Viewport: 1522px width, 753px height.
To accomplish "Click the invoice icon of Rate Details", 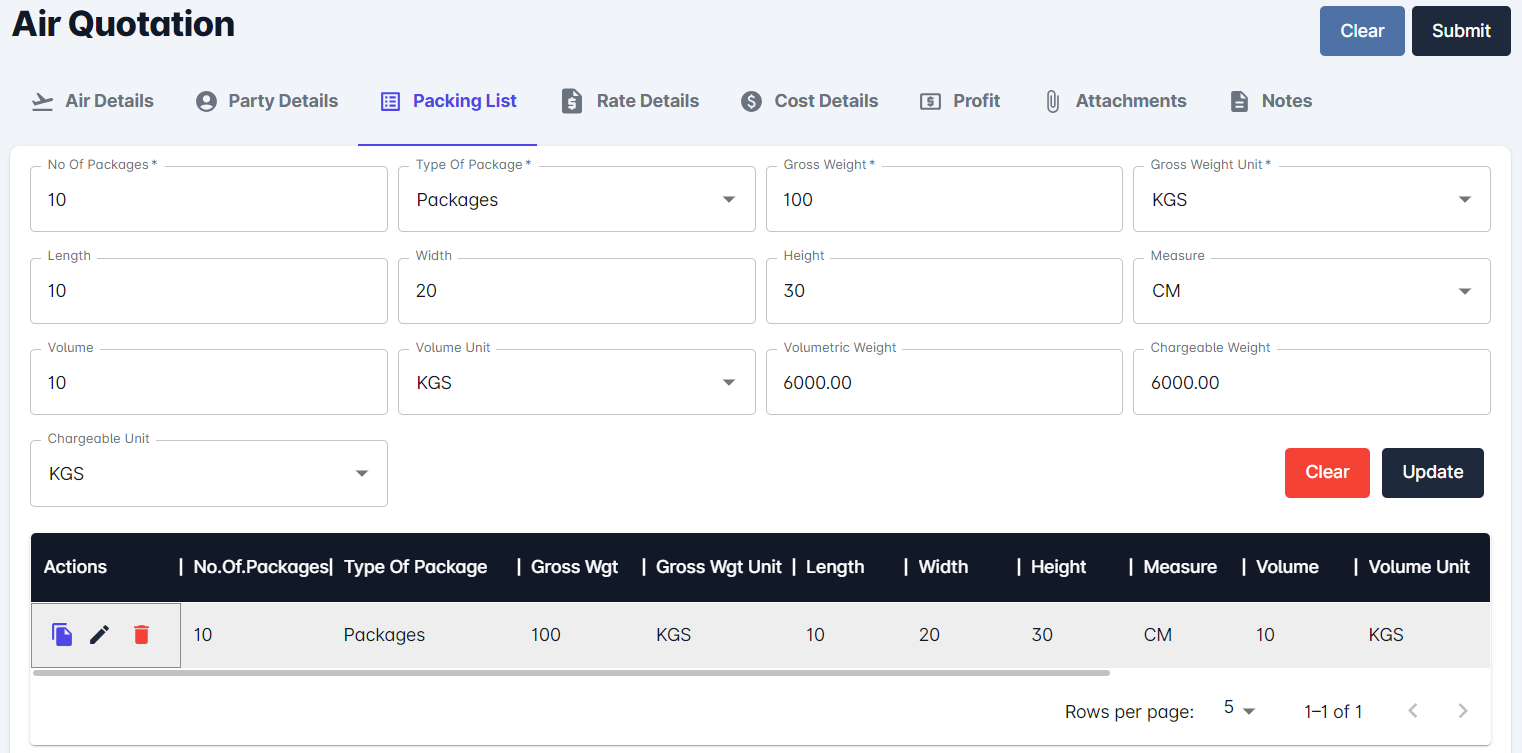I will [572, 101].
